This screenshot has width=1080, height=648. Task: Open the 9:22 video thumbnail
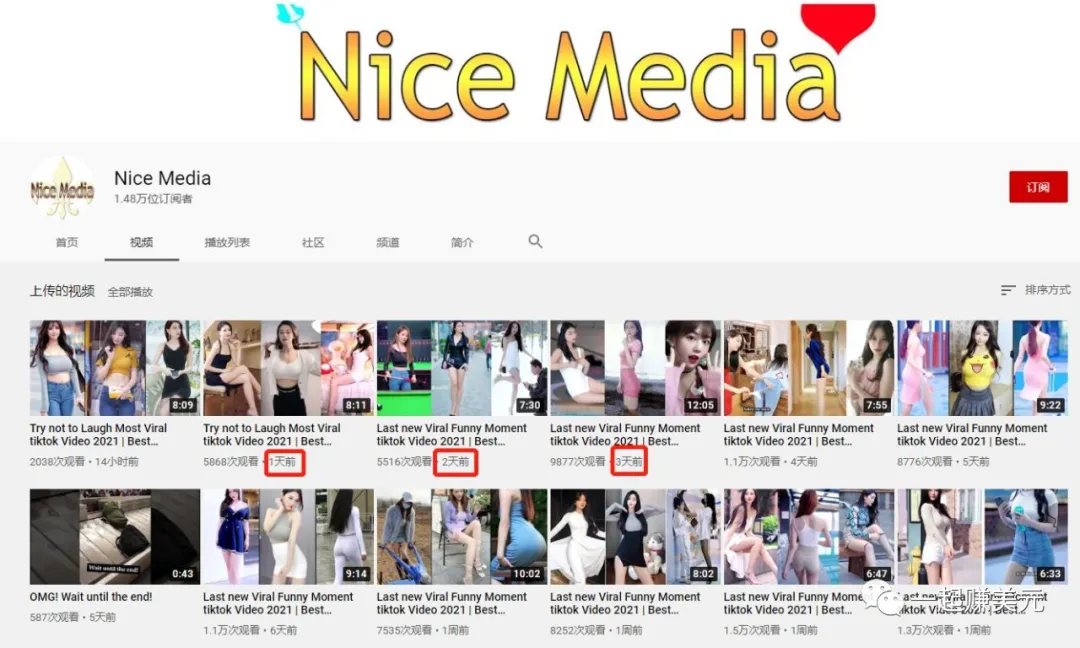point(982,368)
